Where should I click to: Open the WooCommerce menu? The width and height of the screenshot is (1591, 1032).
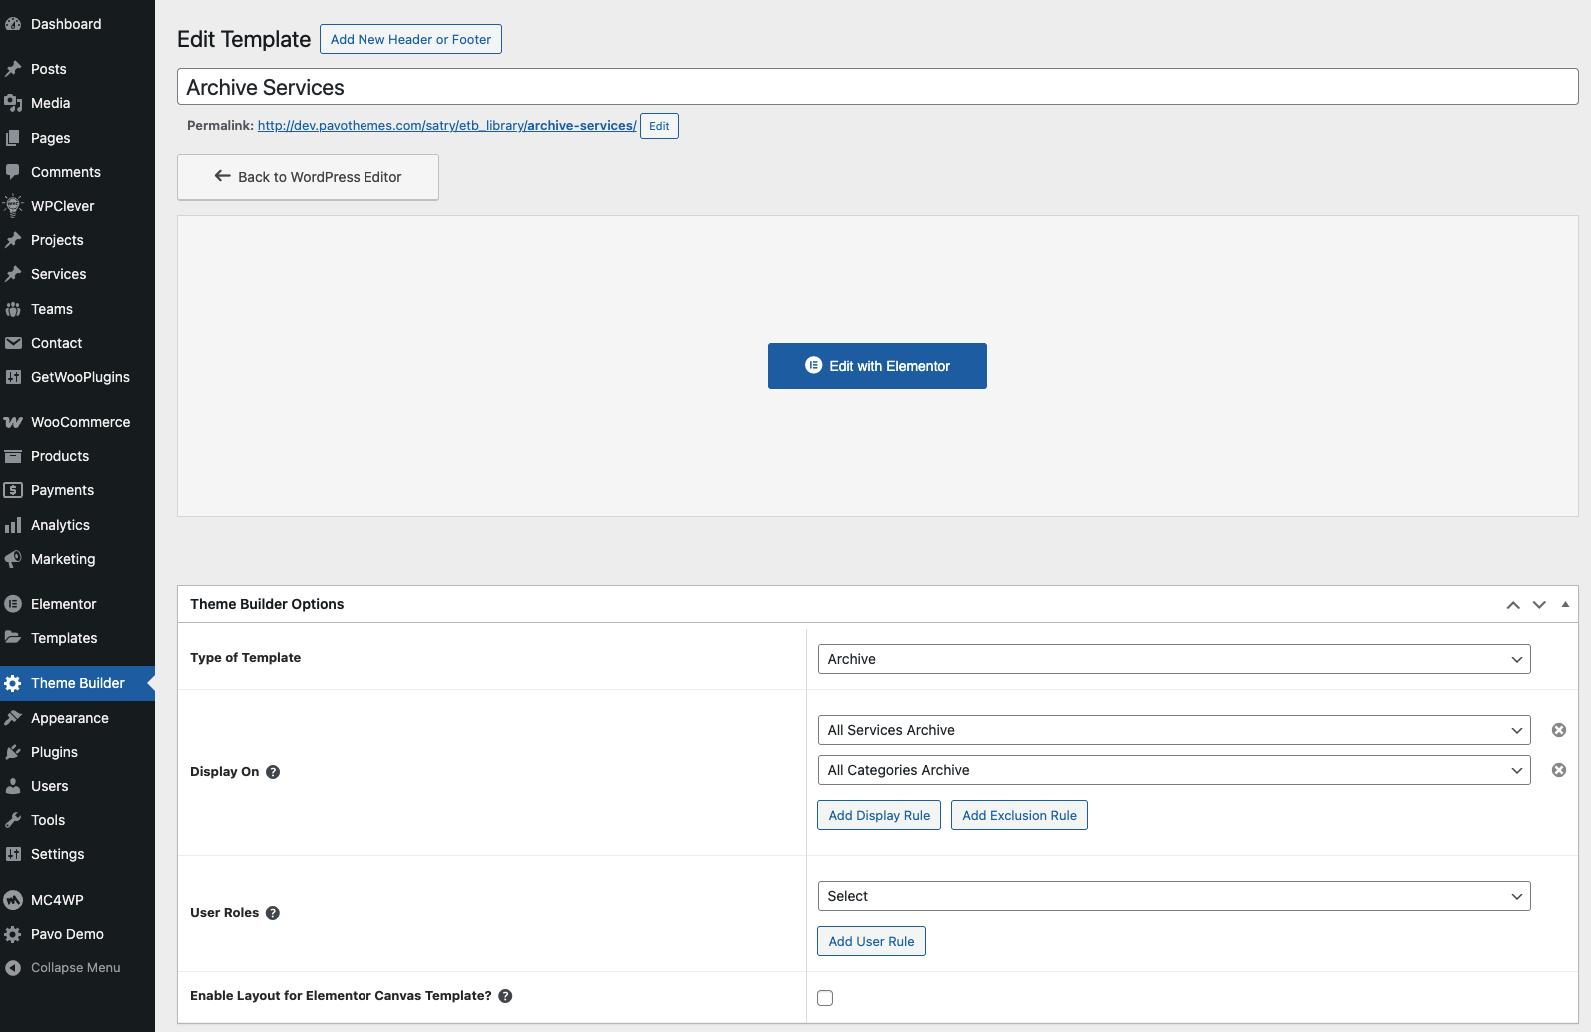[80, 422]
